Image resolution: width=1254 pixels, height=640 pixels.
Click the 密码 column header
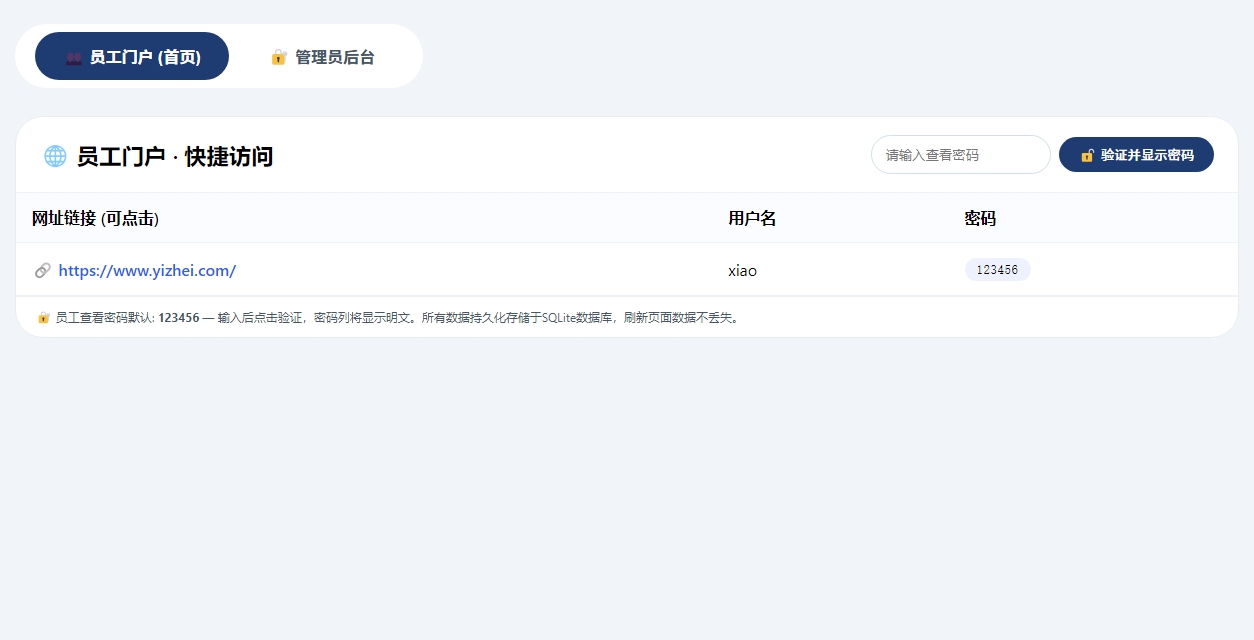pos(980,218)
